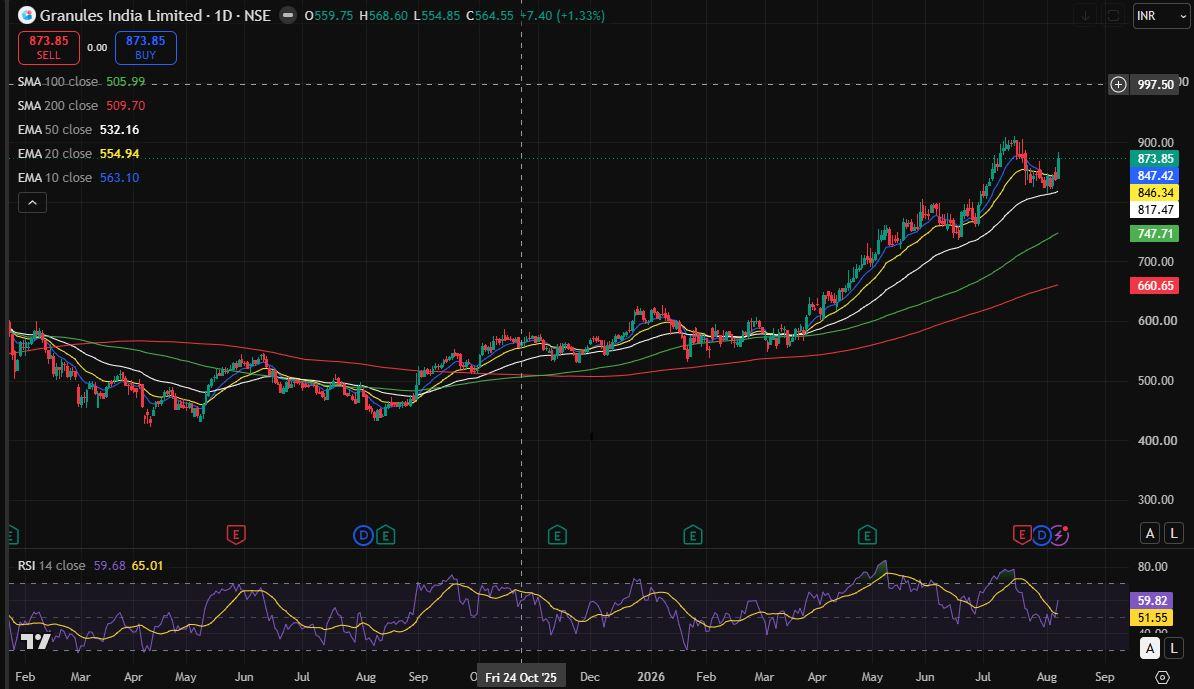
Task: Click the market status icon beside the NSE title
Action: click(288, 15)
